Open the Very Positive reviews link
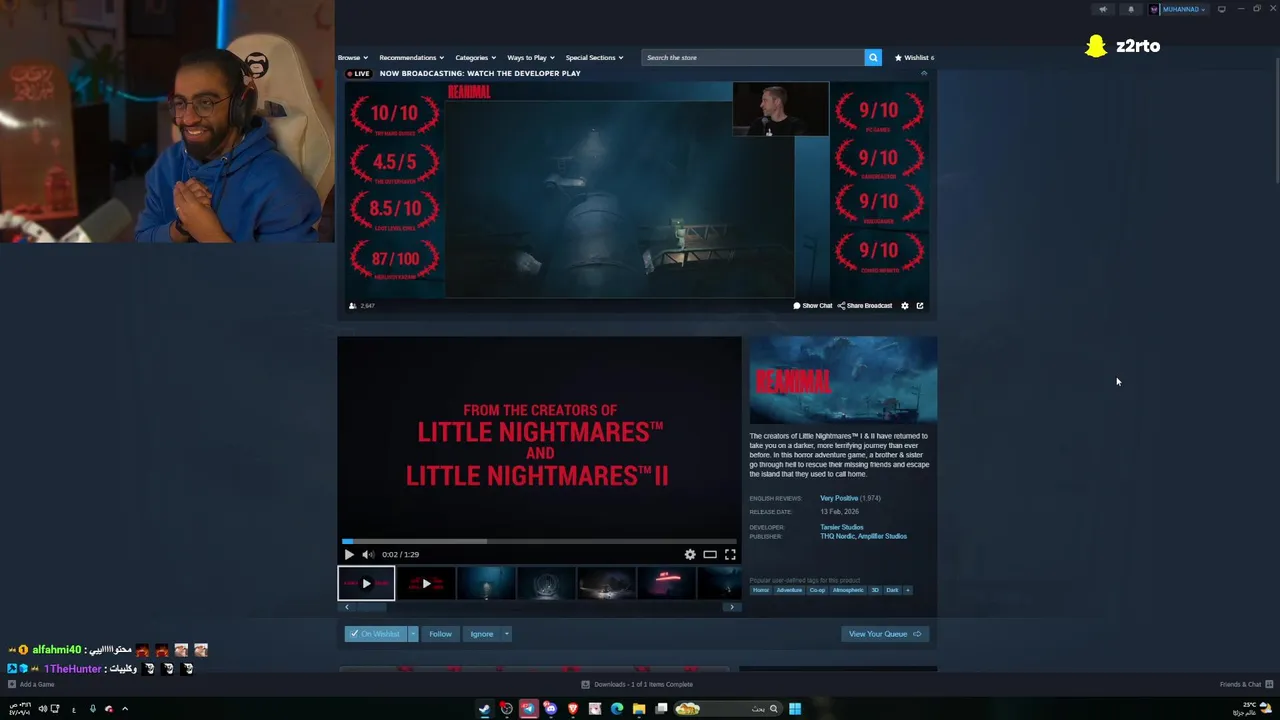The image size is (1280, 720). (x=838, y=498)
